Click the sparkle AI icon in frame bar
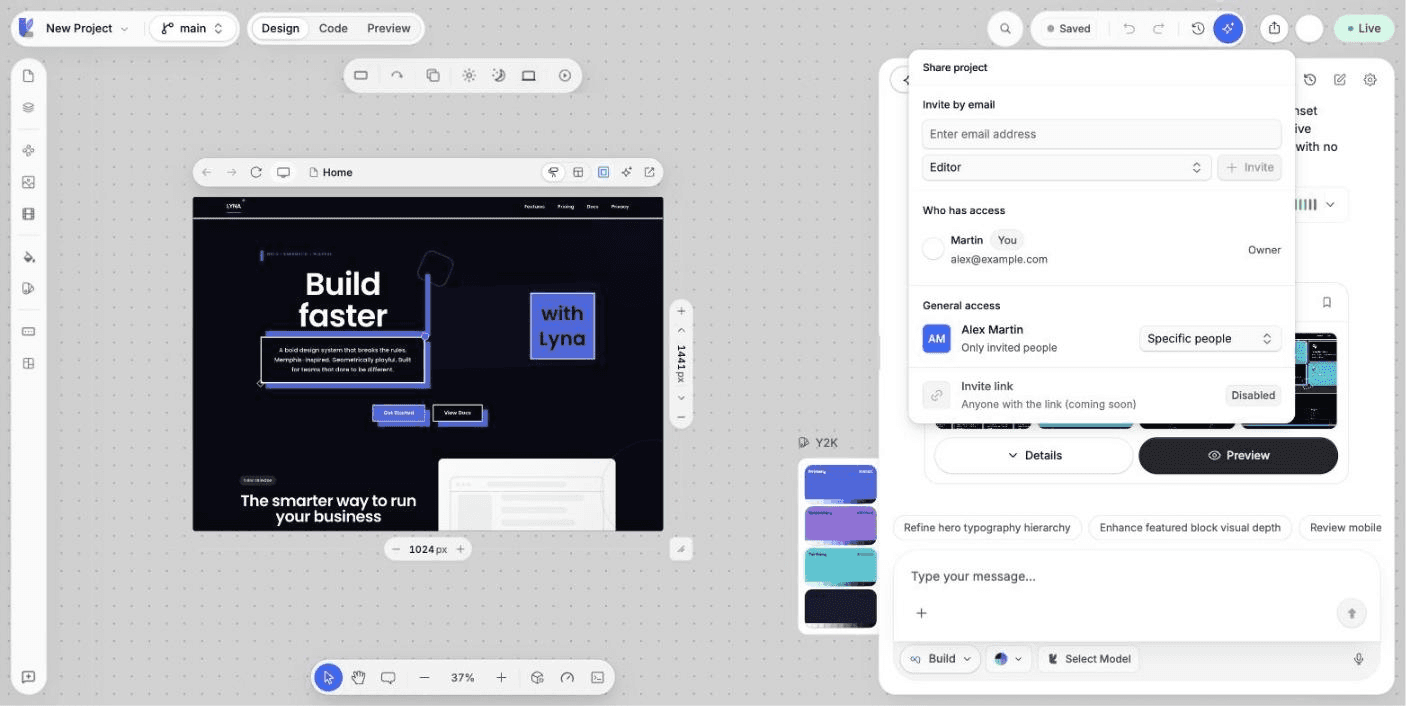Viewport: 1406px width, 706px height. coord(627,172)
